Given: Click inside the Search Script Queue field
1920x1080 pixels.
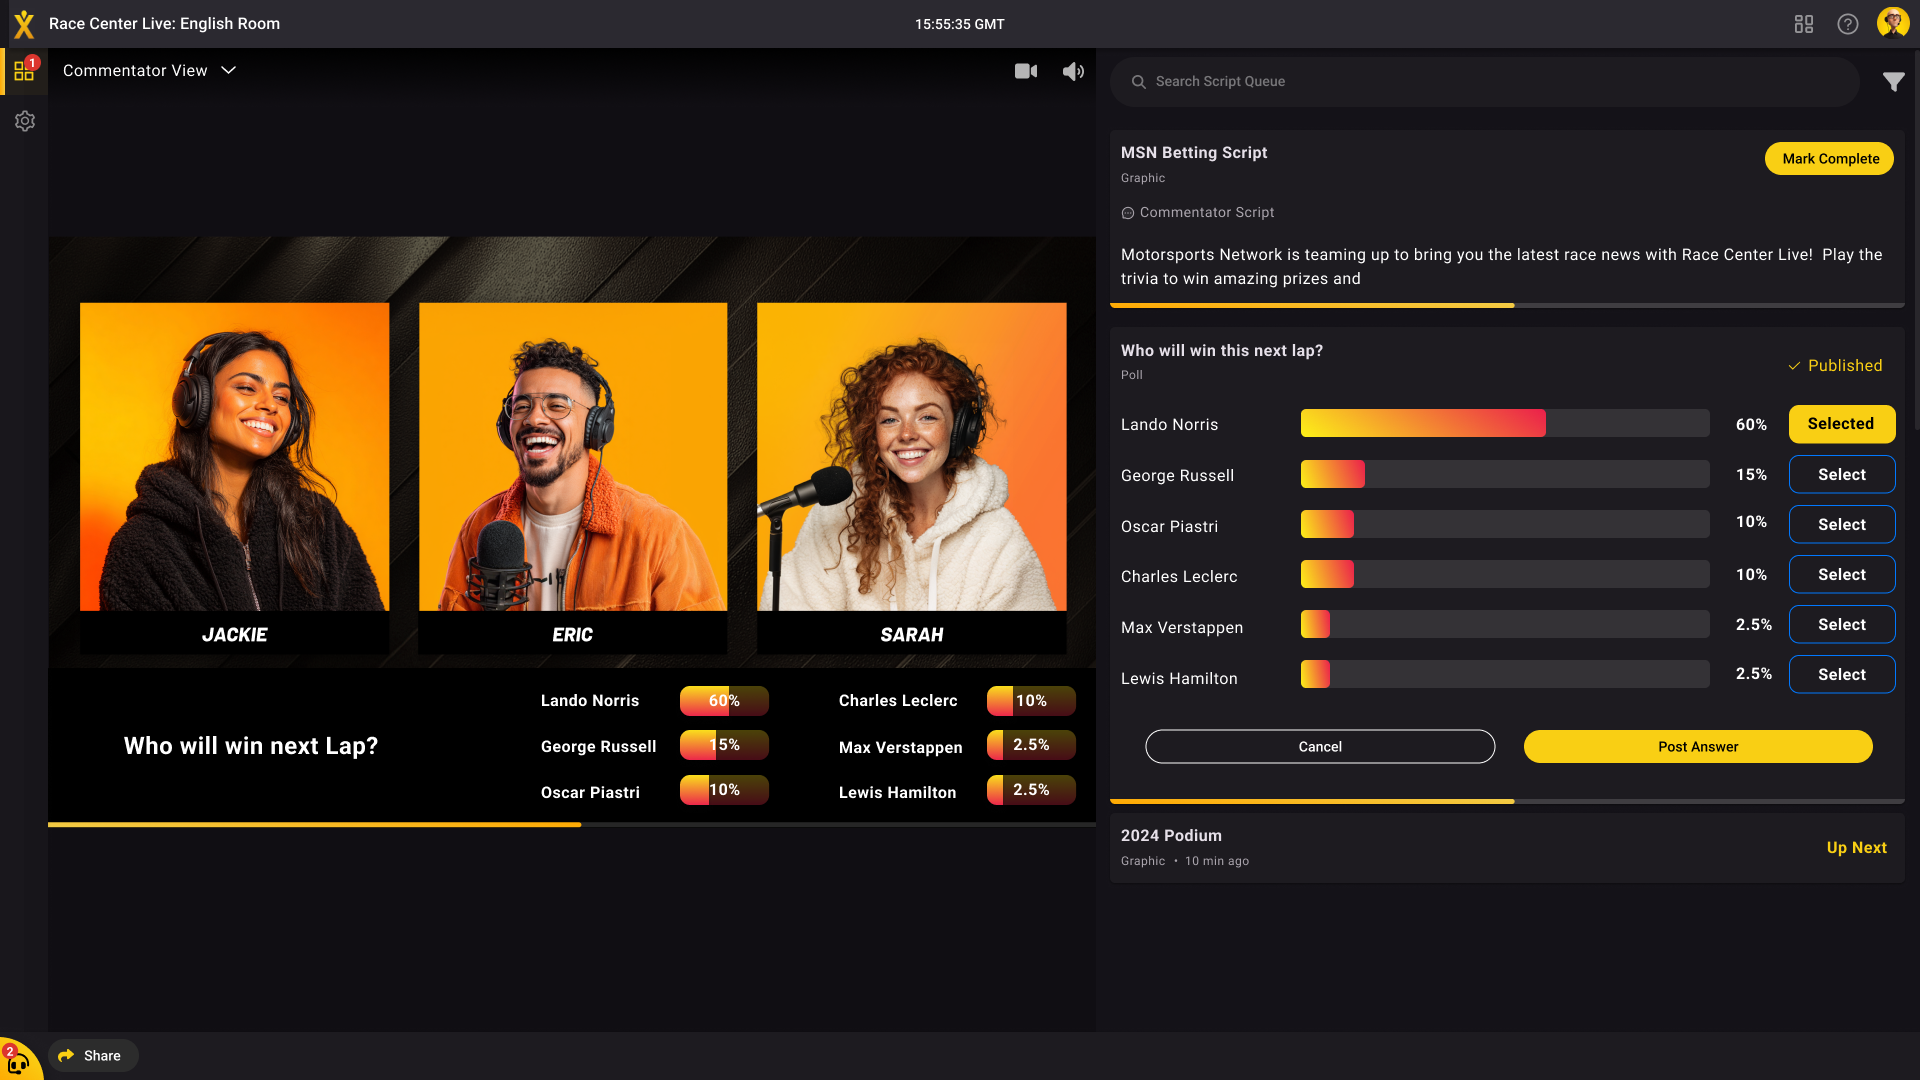Looking at the screenshot, I should 1400,81.
